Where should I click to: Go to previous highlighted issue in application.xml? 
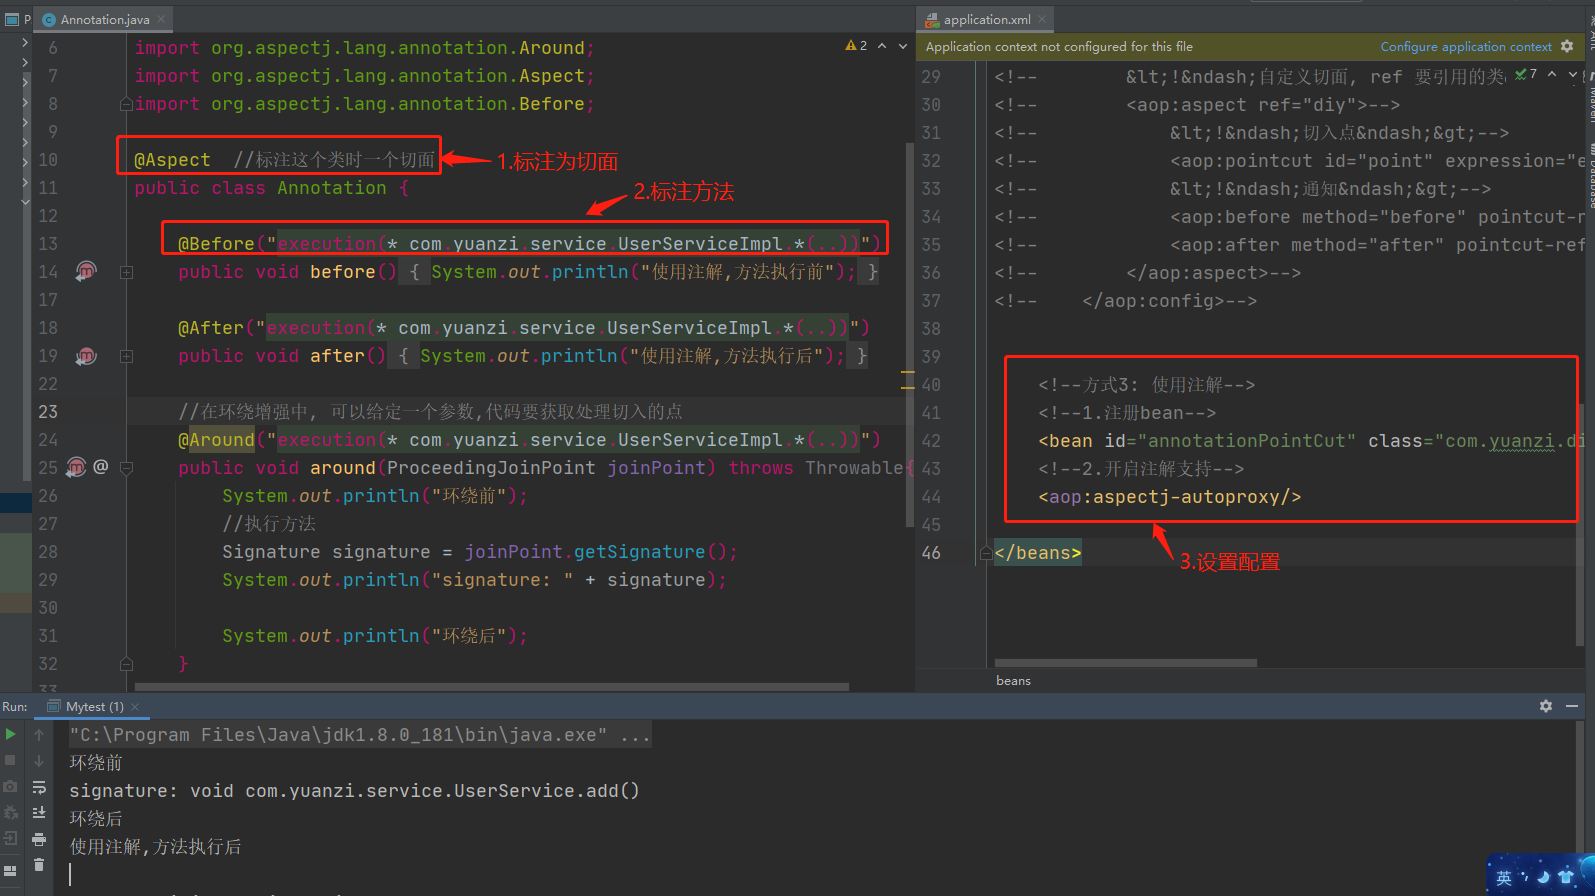(x=1552, y=74)
